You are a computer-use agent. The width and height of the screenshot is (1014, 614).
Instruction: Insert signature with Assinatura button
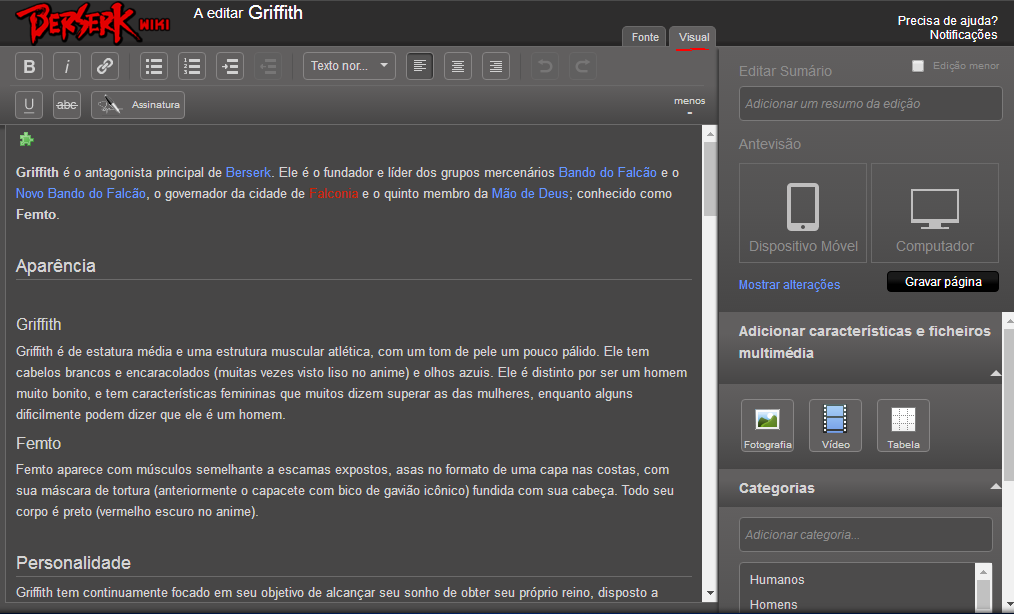pos(138,105)
